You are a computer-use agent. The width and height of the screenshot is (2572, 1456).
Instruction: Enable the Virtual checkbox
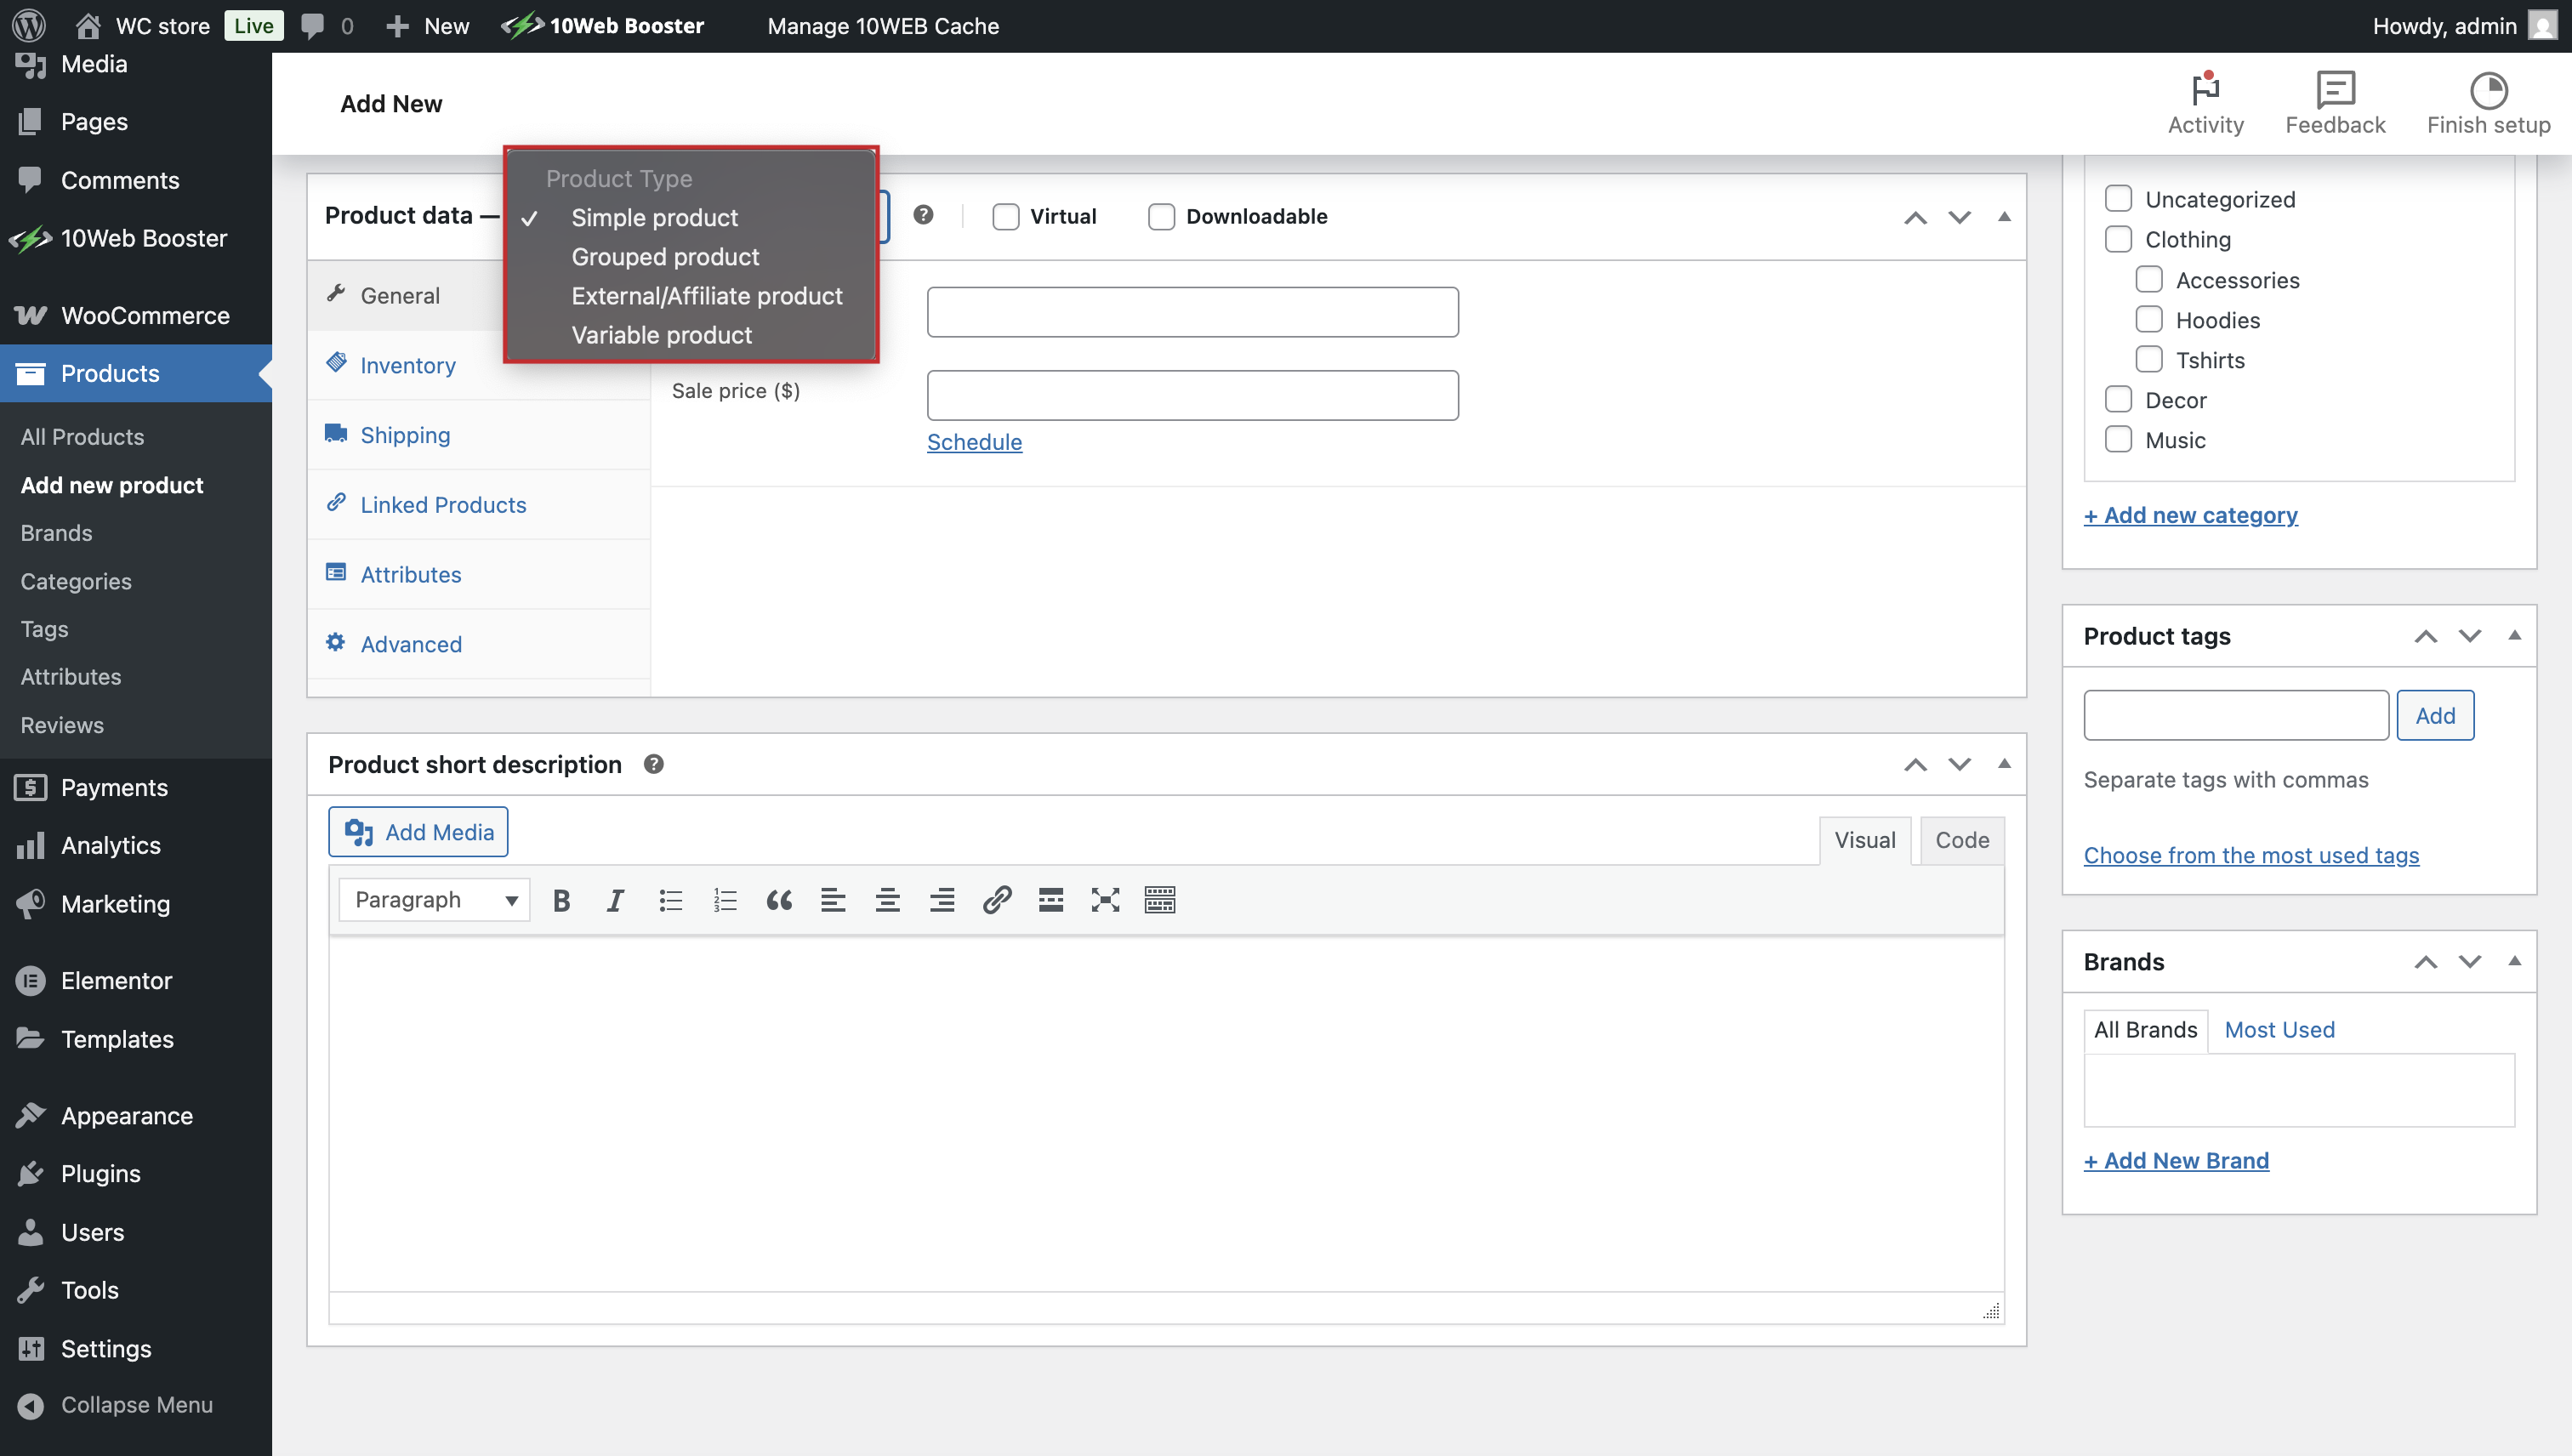click(x=1005, y=217)
